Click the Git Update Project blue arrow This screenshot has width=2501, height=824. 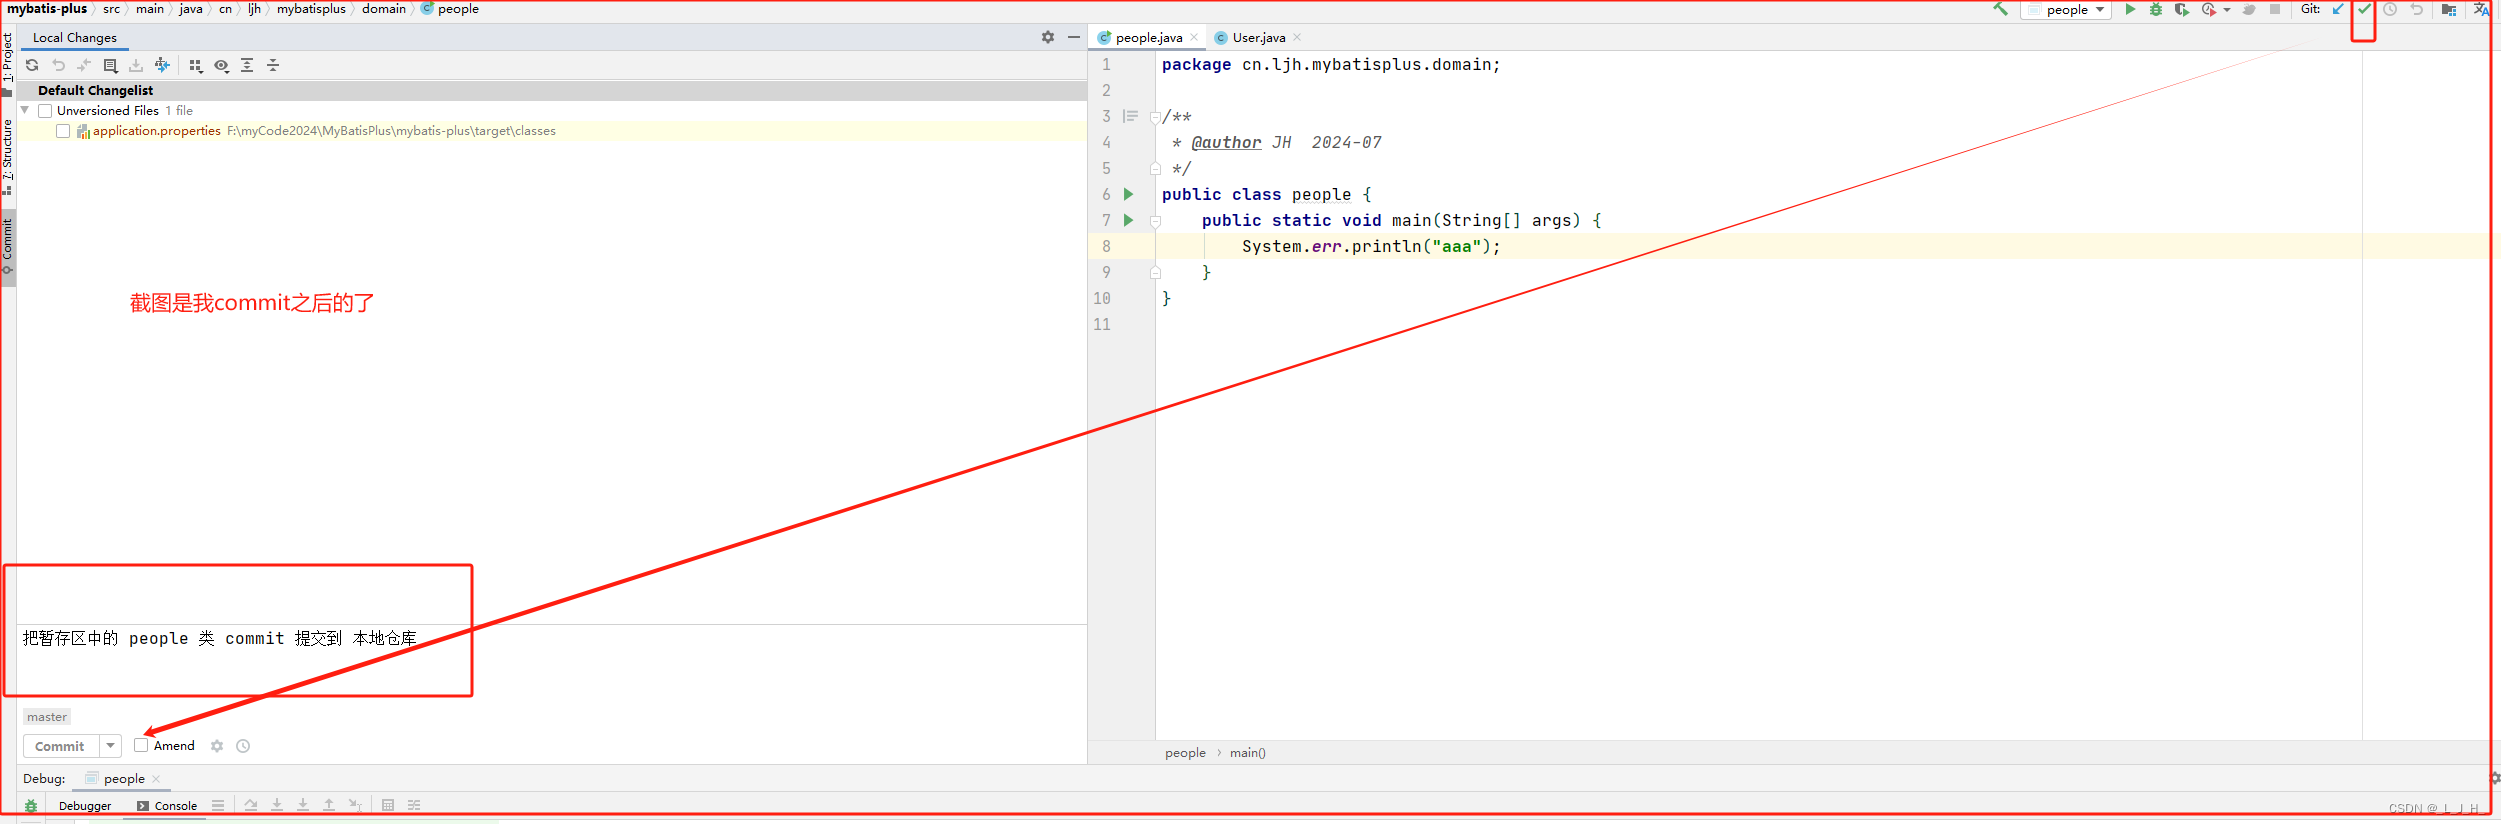coord(2338,9)
